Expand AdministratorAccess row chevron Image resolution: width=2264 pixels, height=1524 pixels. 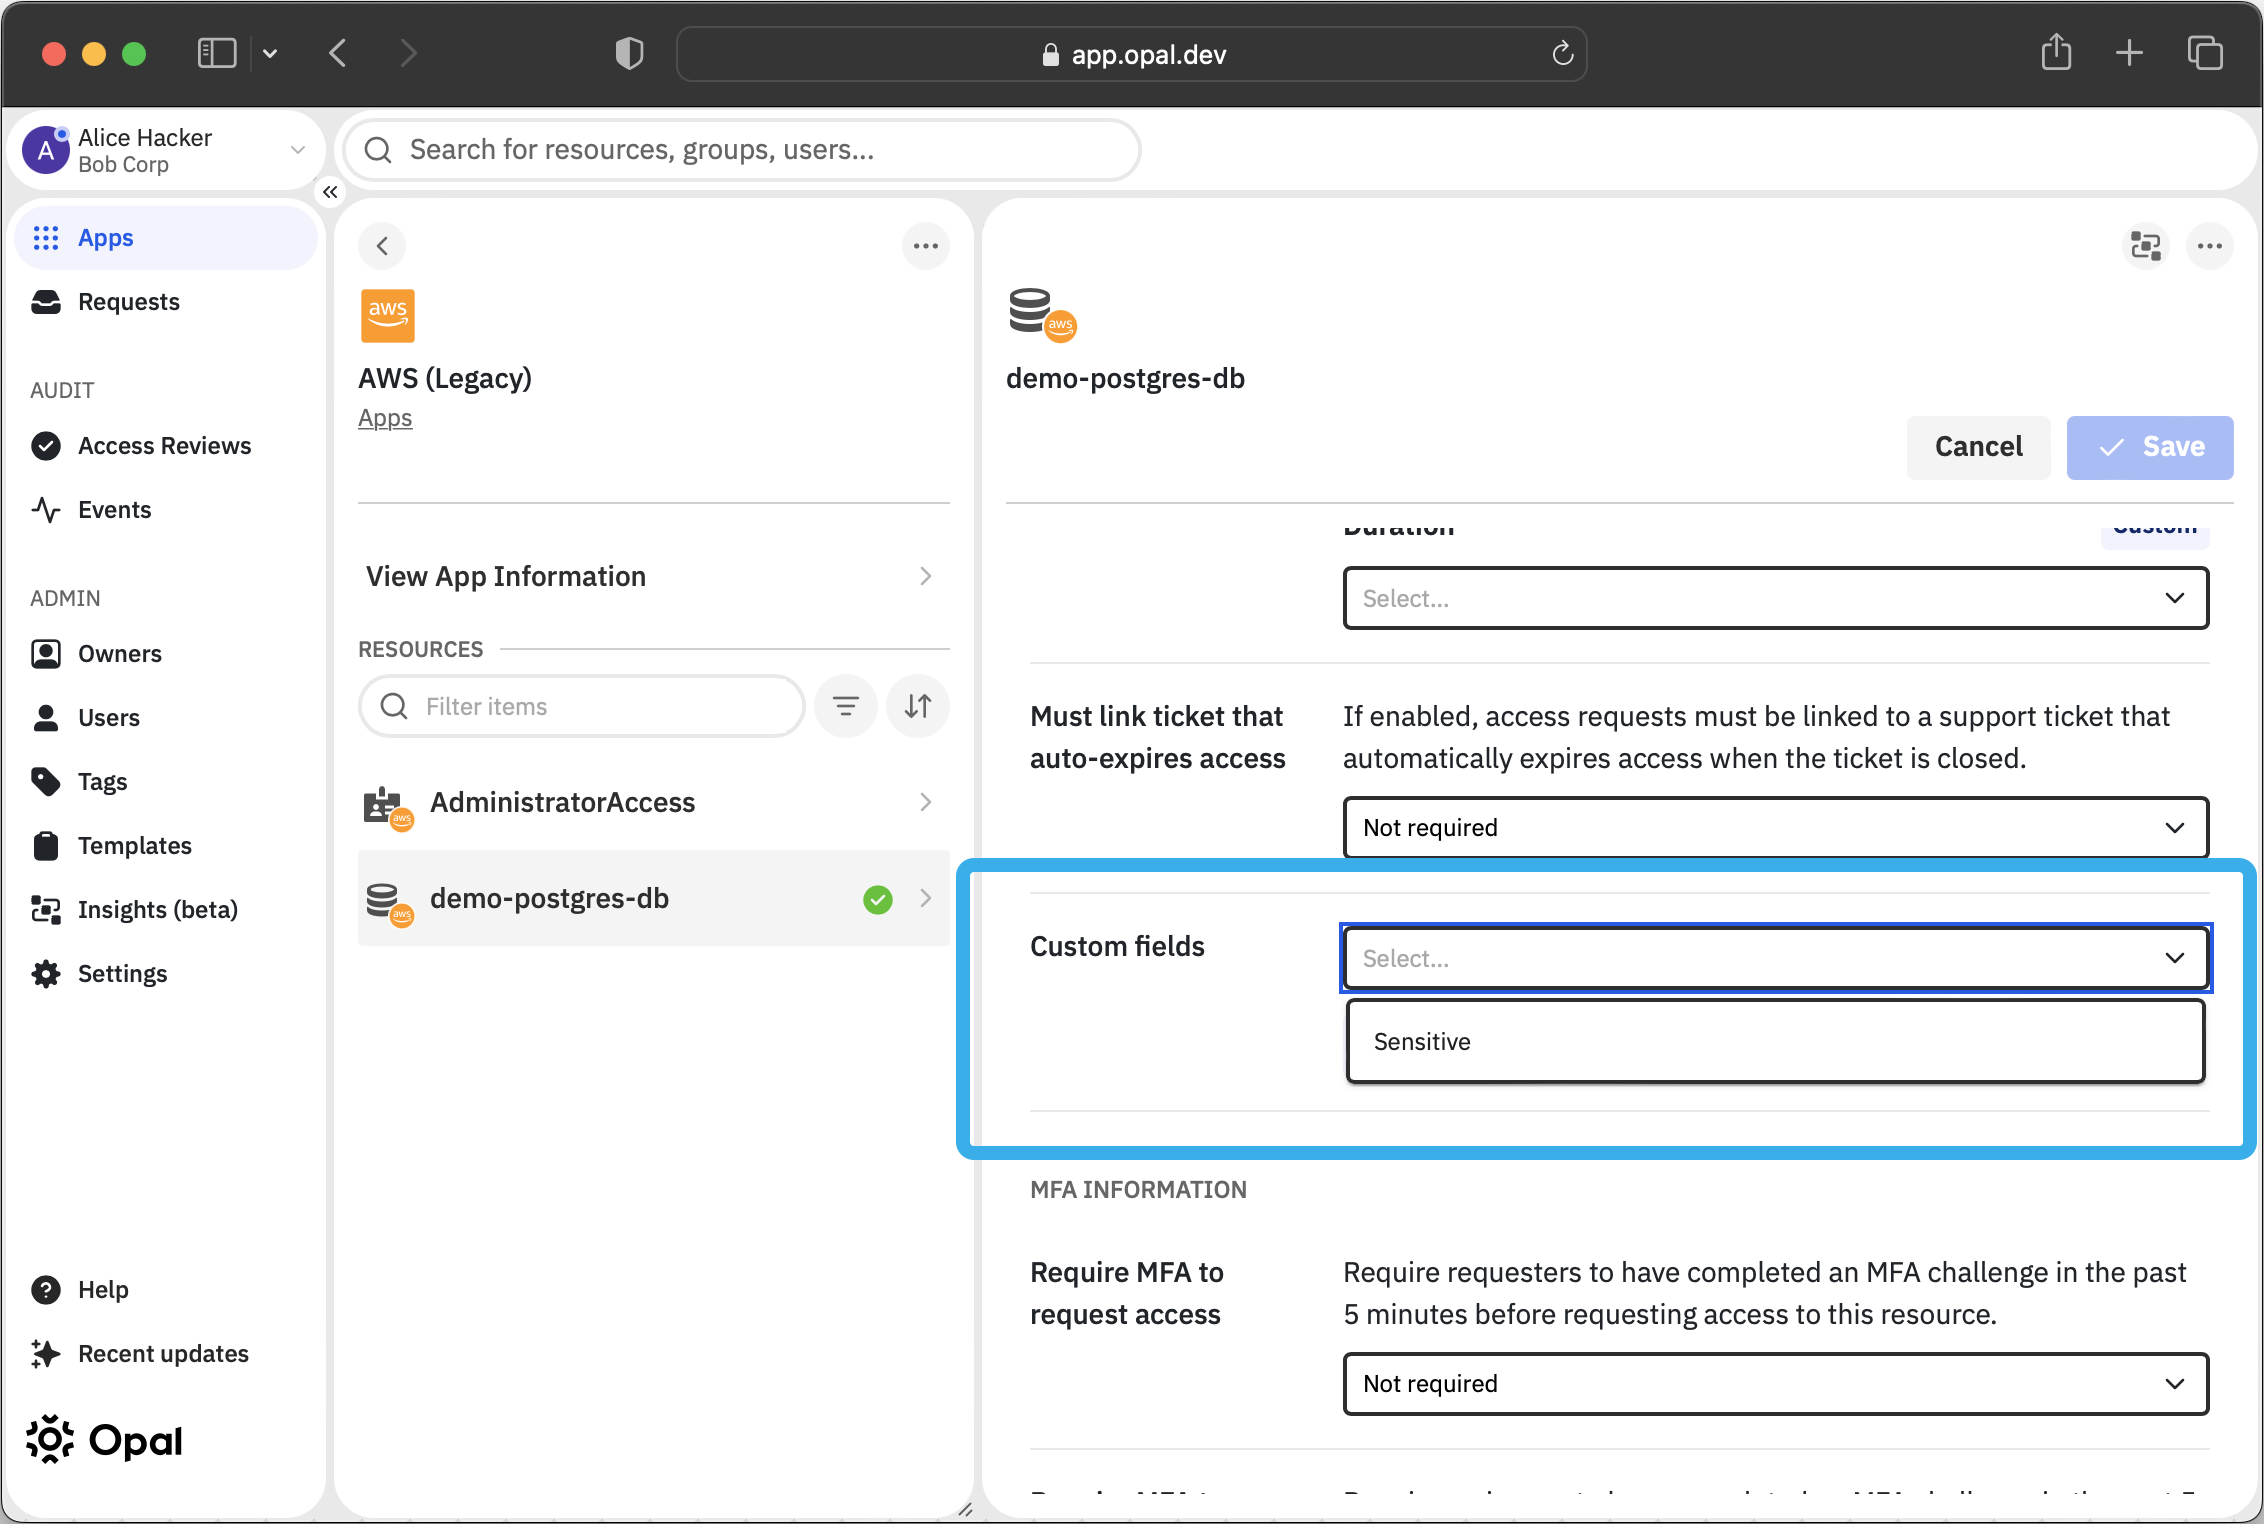(x=926, y=802)
